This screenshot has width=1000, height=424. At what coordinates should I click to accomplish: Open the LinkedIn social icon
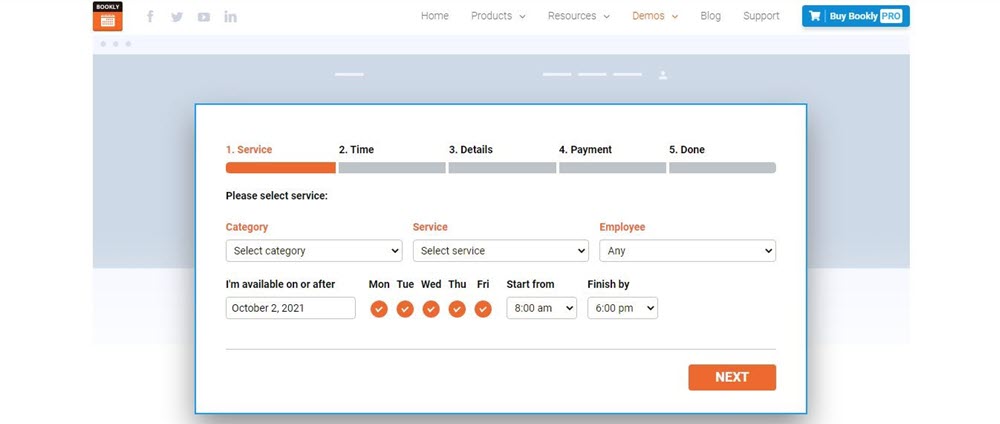click(231, 16)
